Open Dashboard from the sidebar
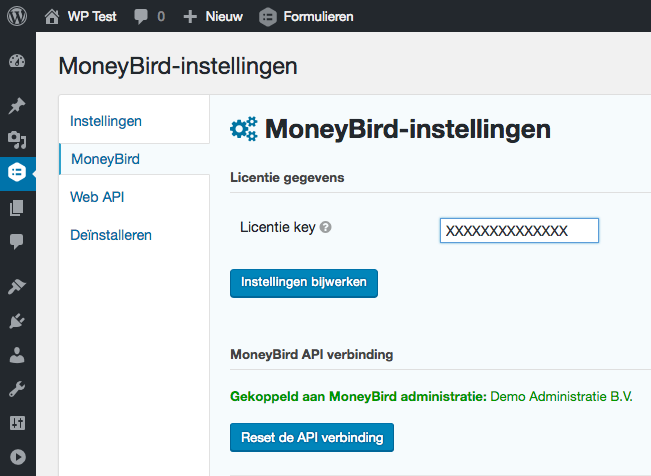 pyautogui.click(x=17, y=62)
